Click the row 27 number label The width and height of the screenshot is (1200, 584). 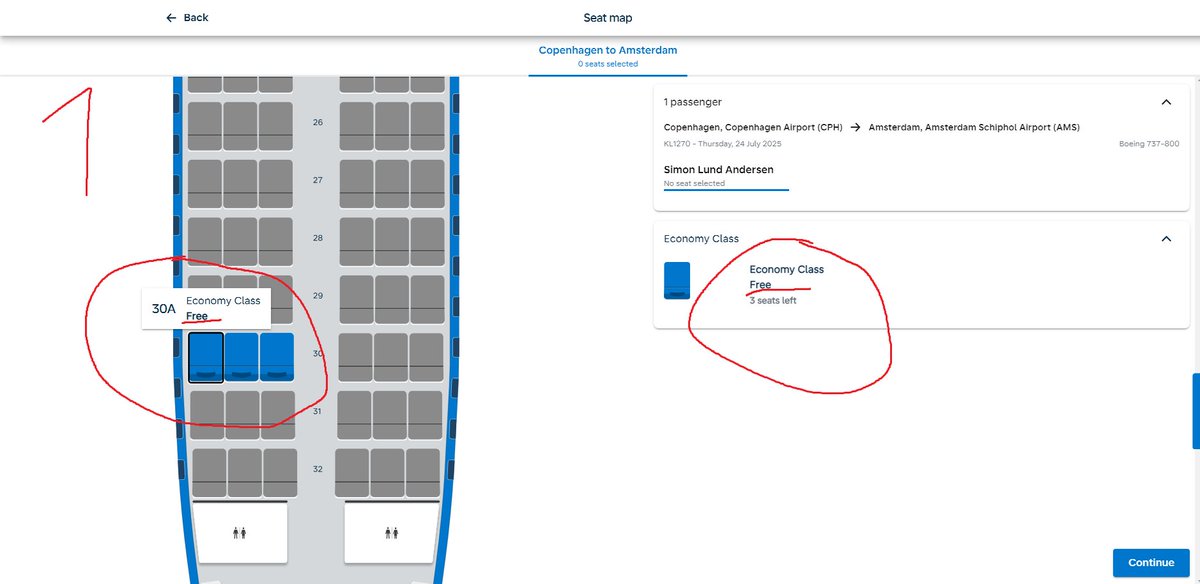(x=318, y=181)
